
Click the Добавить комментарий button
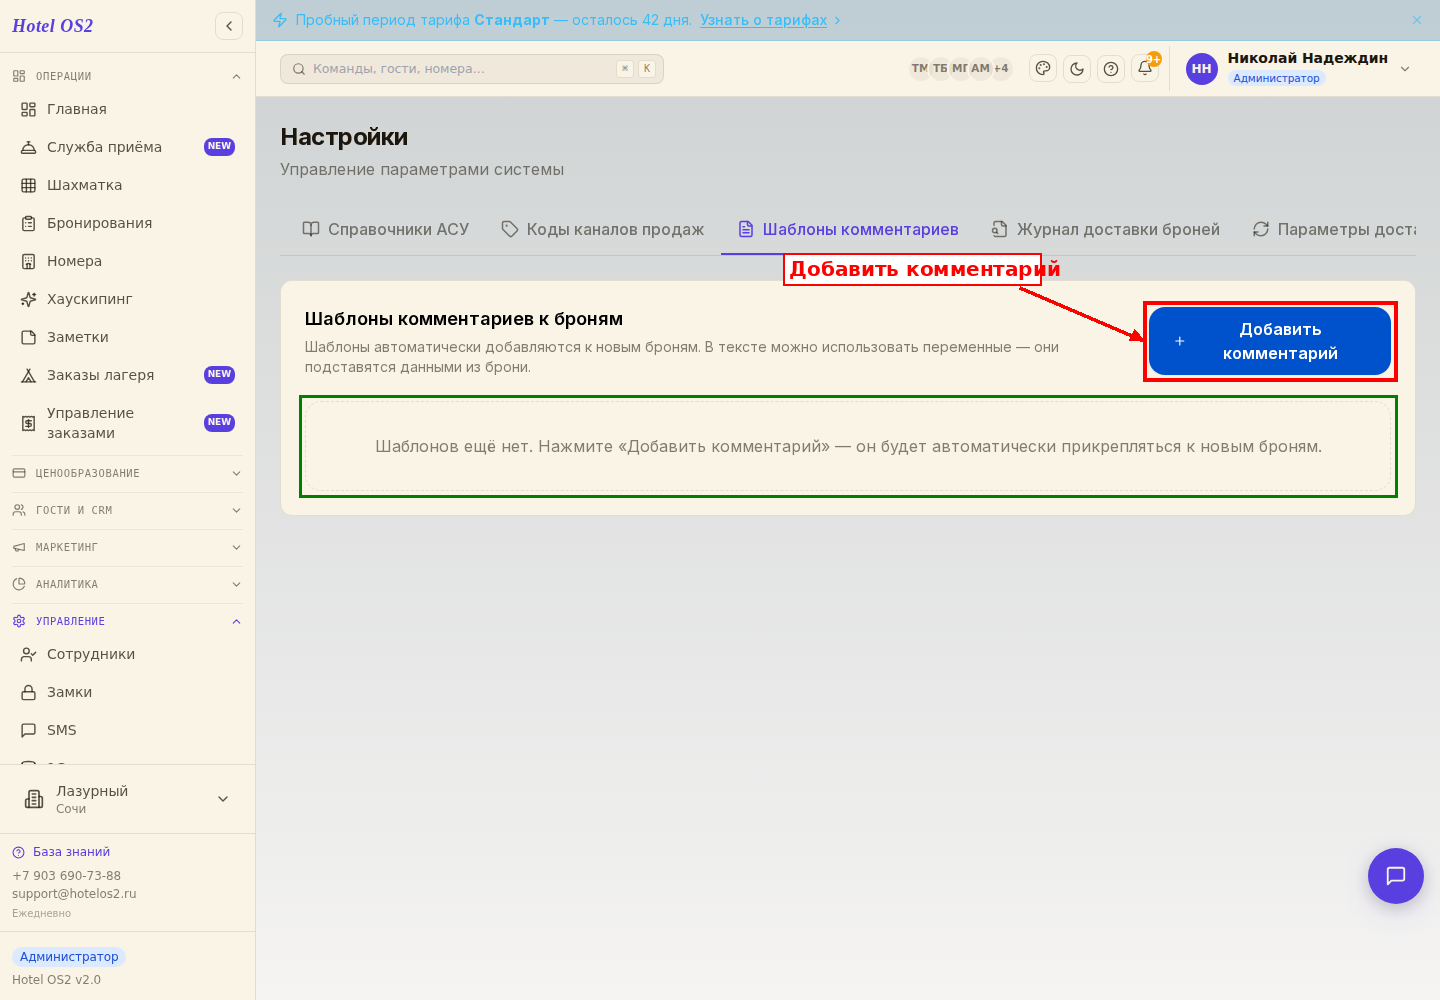pyautogui.click(x=1270, y=341)
